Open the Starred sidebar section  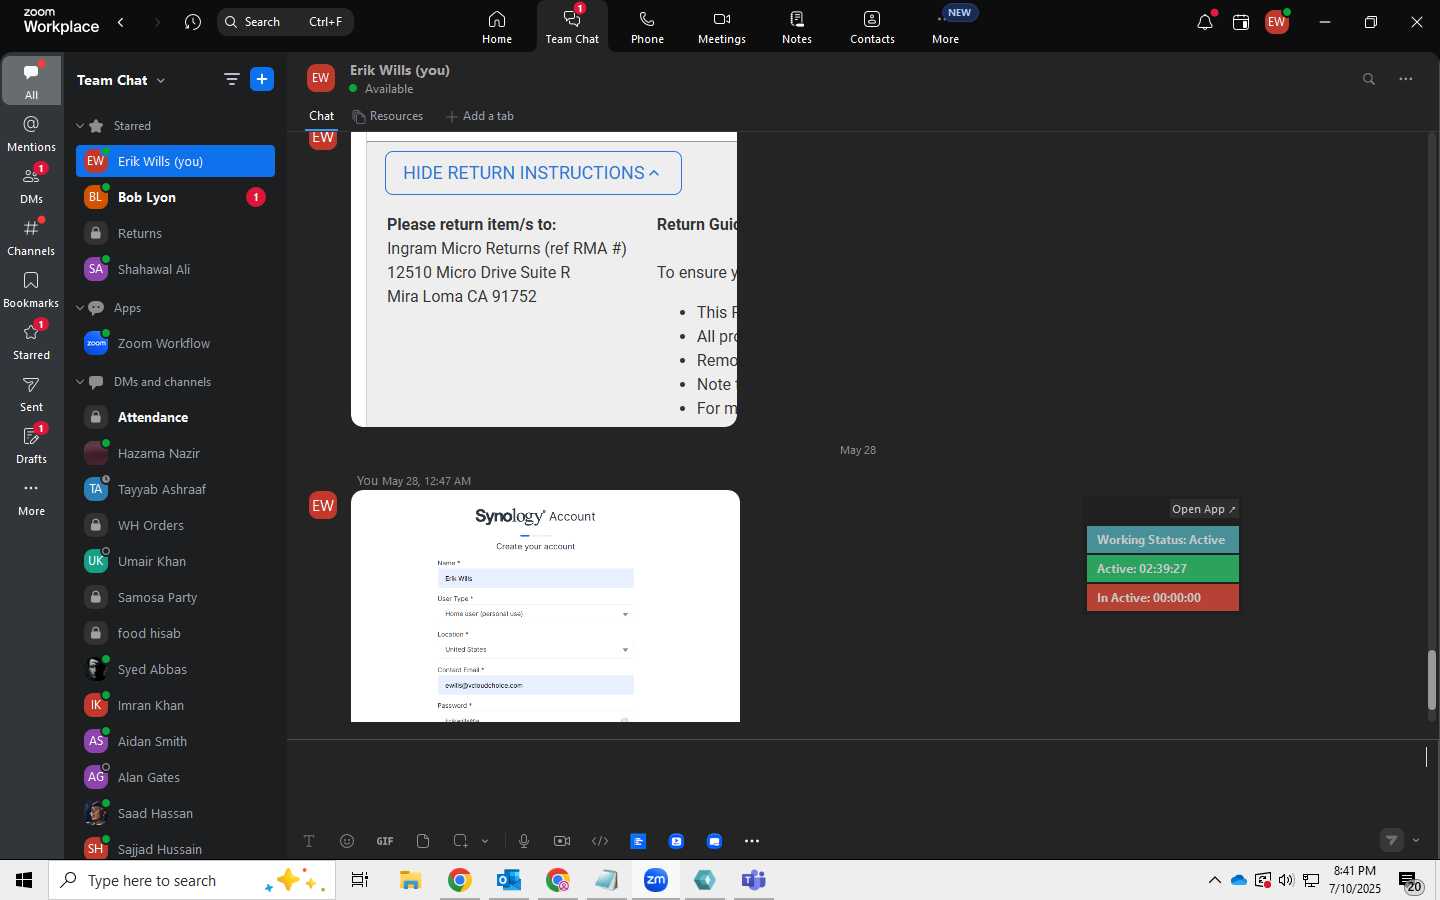(x=32, y=341)
